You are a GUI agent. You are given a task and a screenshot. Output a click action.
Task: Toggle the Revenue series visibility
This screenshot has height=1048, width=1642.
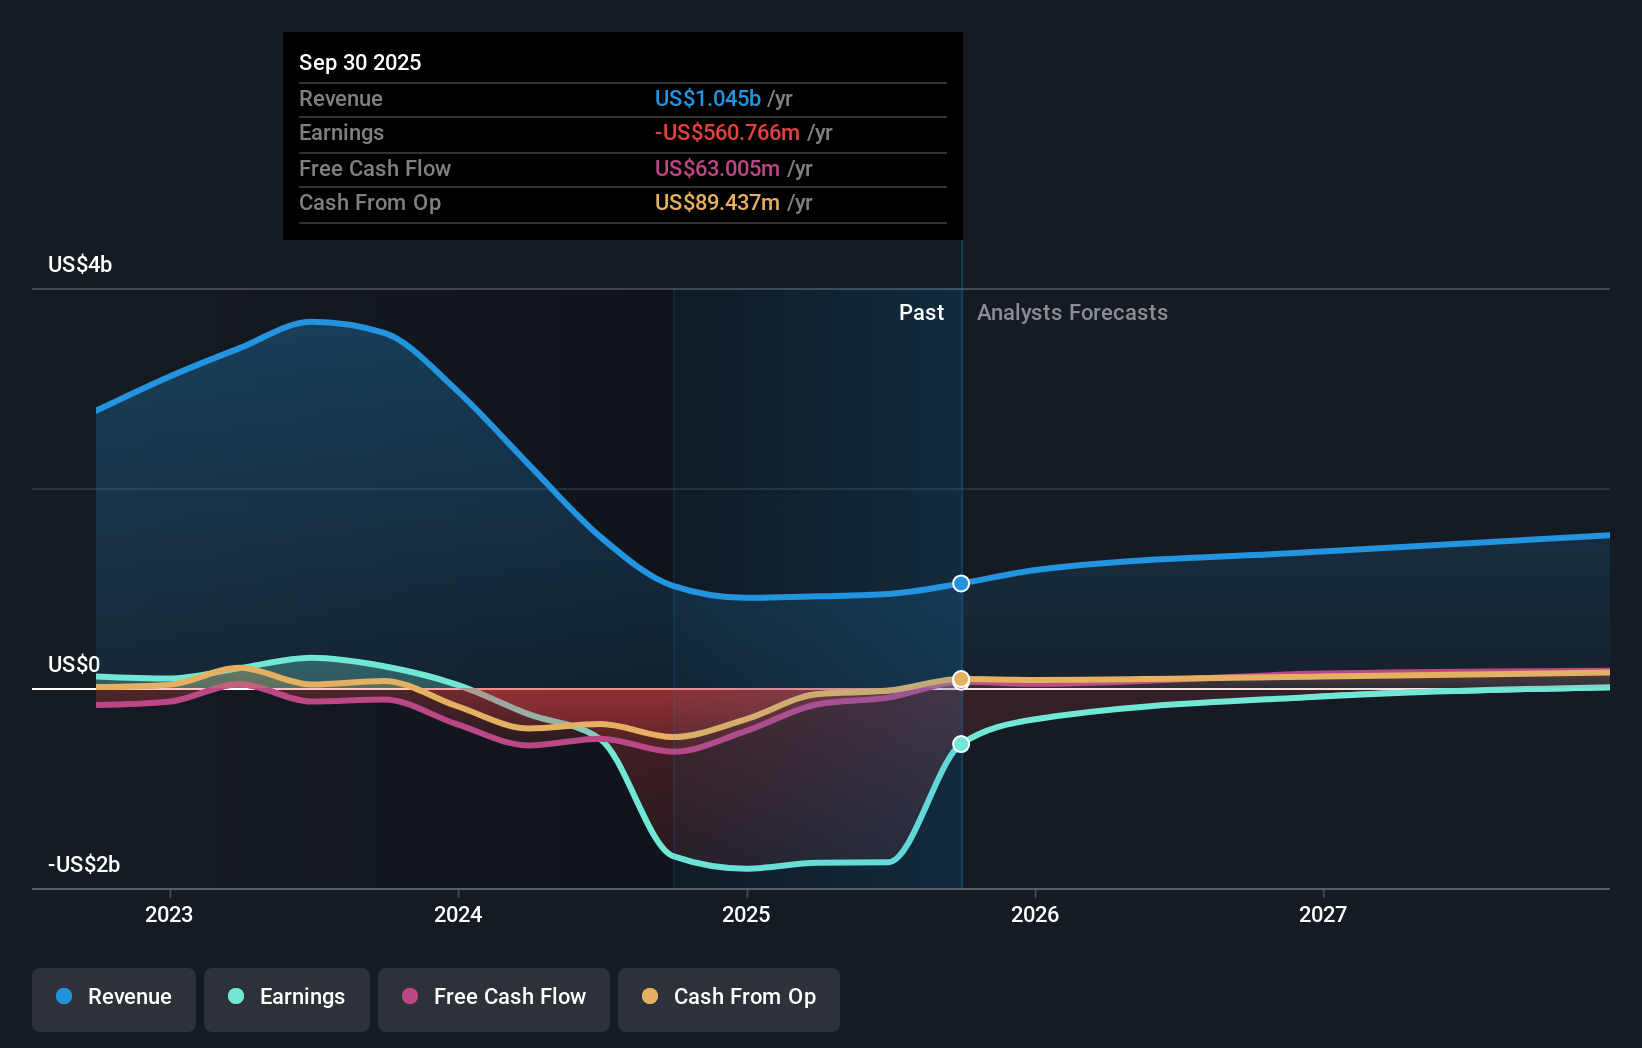pyautogui.click(x=113, y=997)
